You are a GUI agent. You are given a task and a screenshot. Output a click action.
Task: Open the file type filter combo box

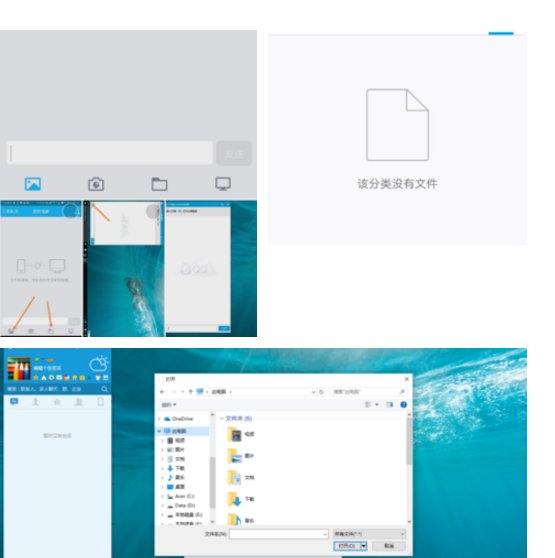pyautogui.click(x=369, y=534)
